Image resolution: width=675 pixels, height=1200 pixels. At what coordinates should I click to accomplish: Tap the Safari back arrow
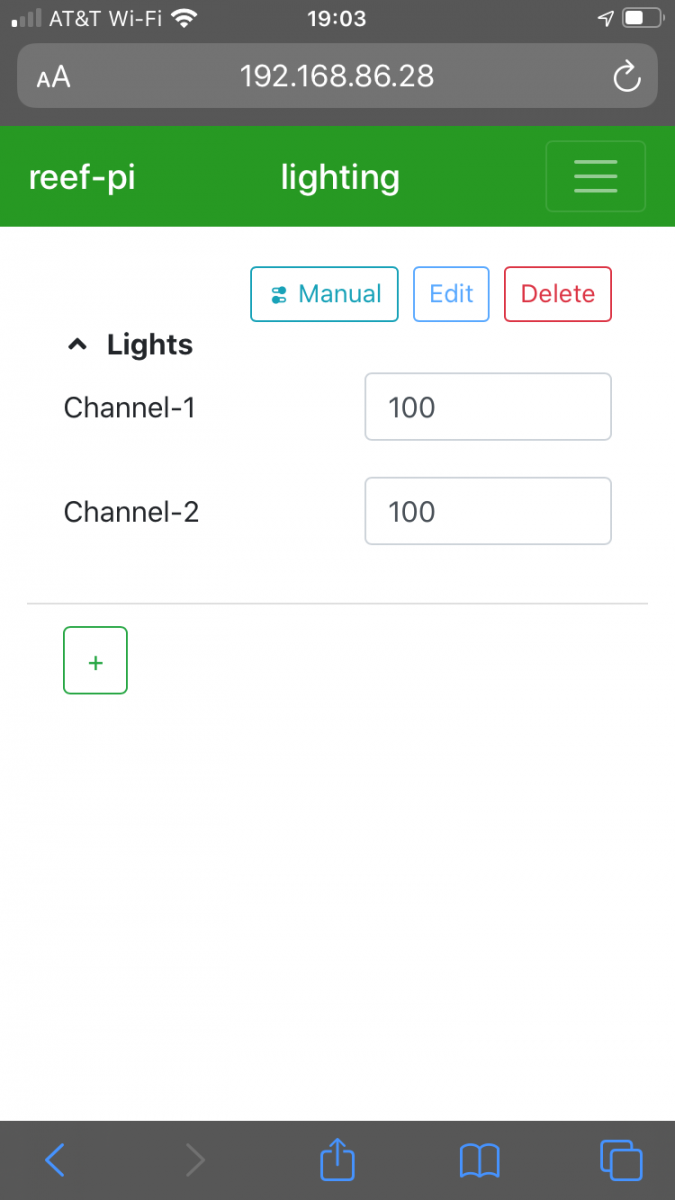coord(55,1160)
